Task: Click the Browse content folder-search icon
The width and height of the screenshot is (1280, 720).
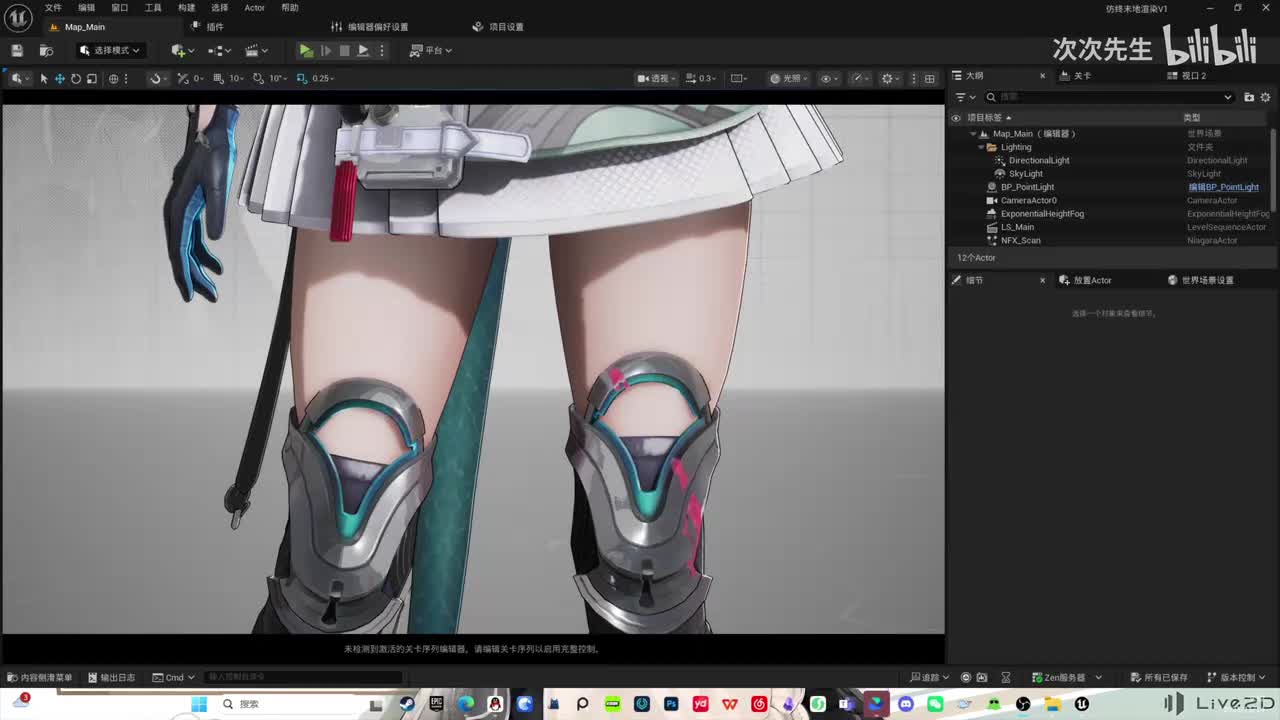Action: [x=46, y=50]
